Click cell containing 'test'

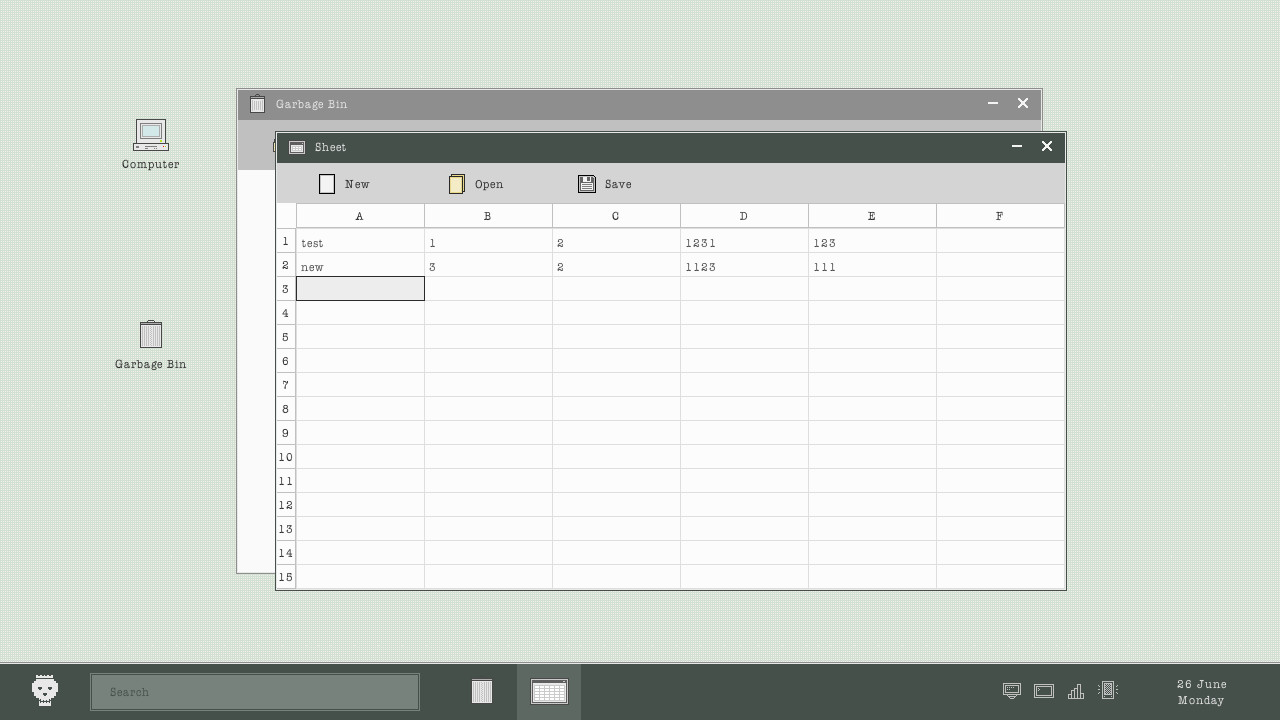click(360, 242)
